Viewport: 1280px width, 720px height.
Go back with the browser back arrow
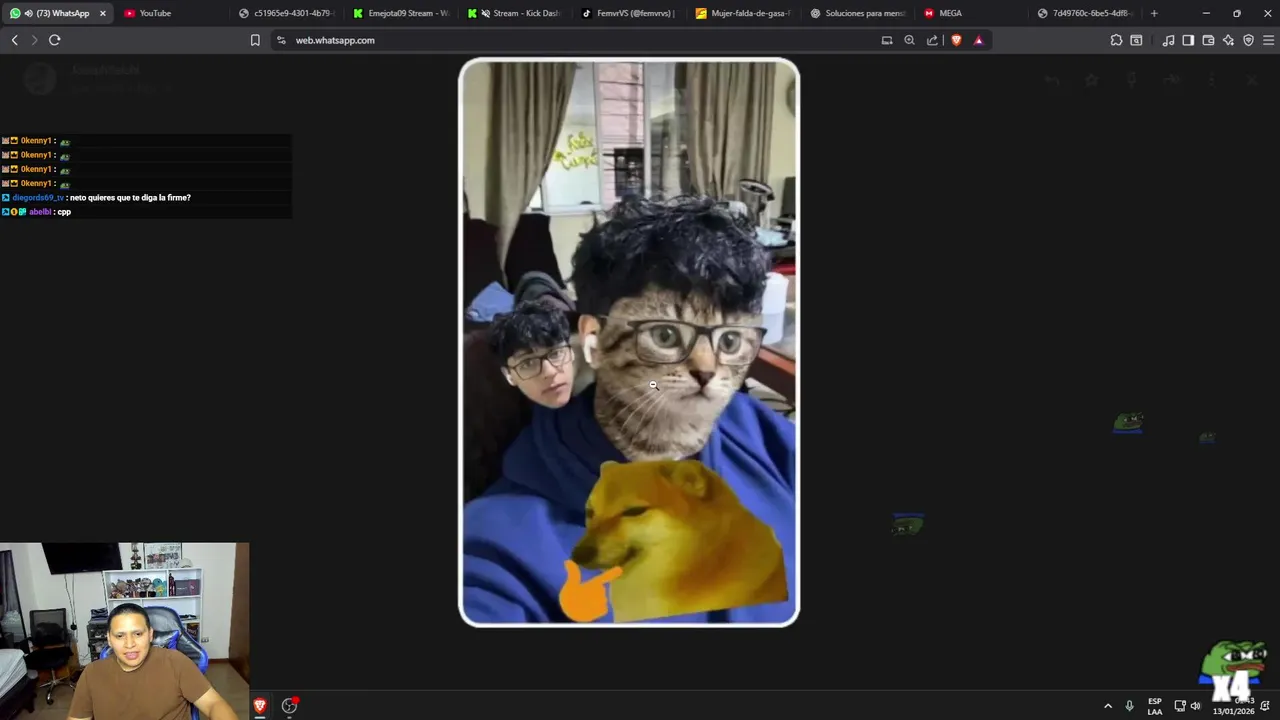[x=14, y=40]
